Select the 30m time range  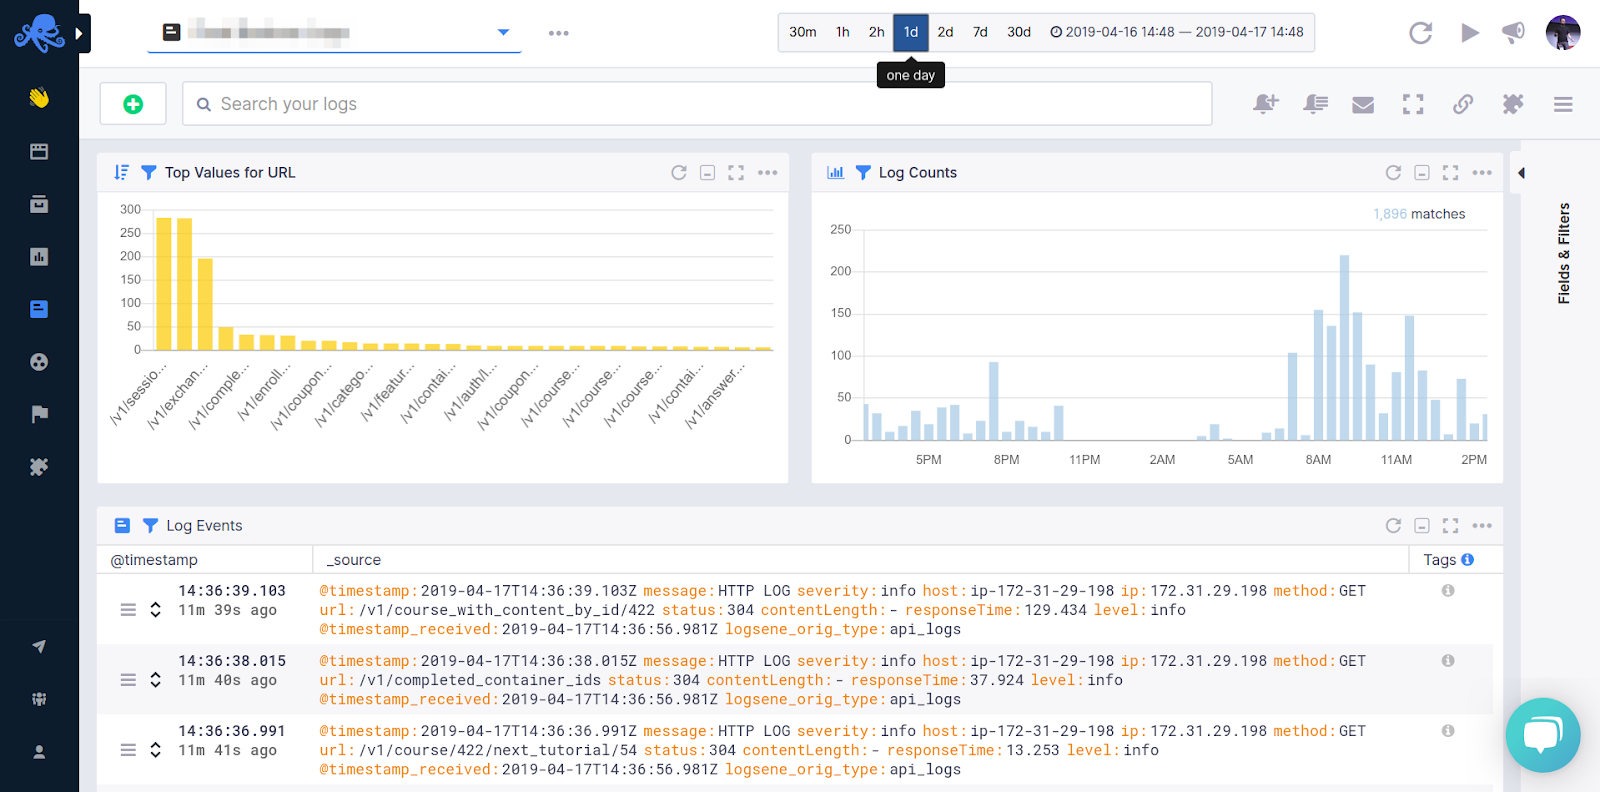(802, 32)
